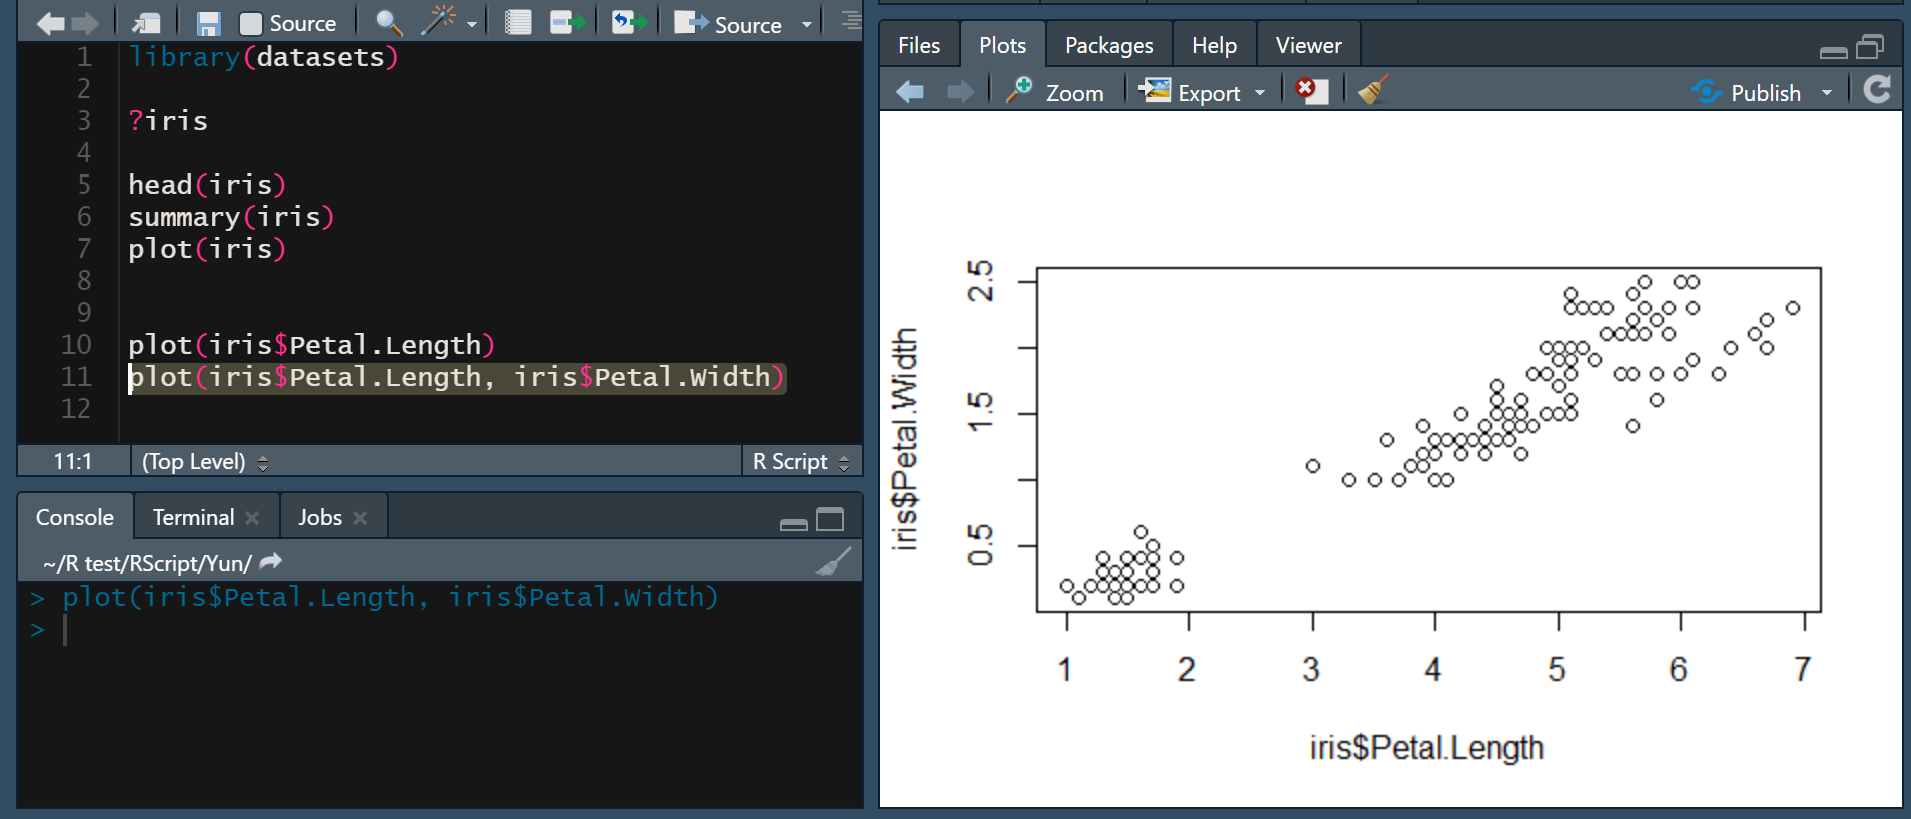Image resolution: width=1911 pixels, height=819 pixels.
Task: Refresh the current plot
Action: pyautogui.click(x=1877, y=90)
